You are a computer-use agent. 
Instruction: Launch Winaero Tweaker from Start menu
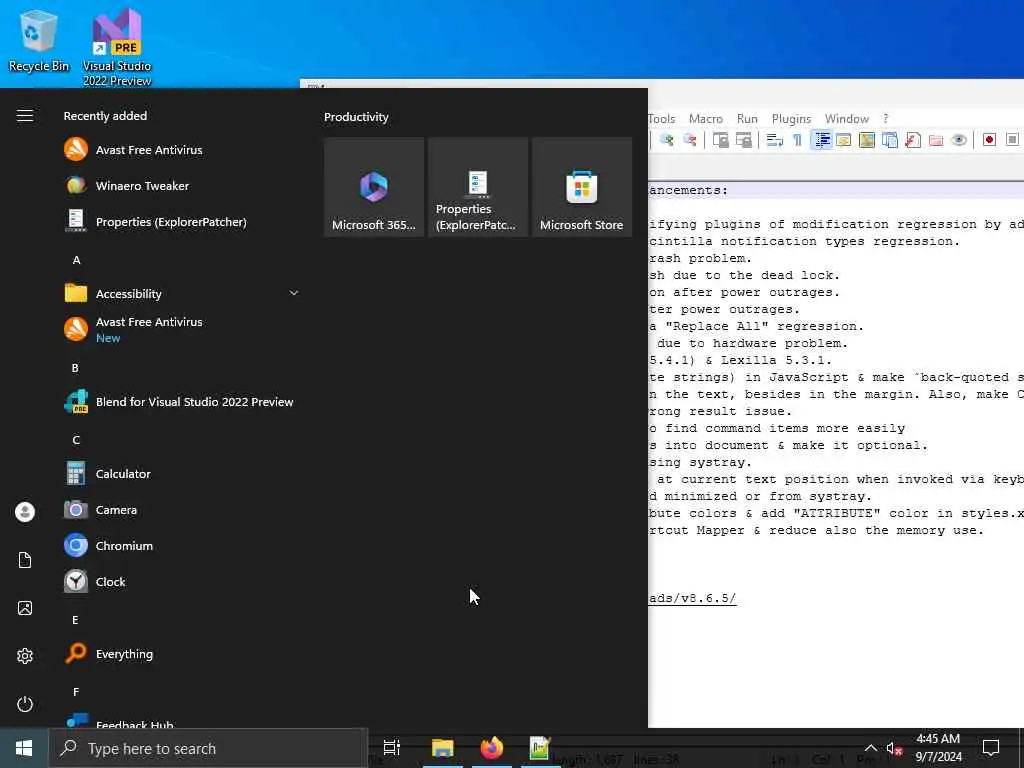pos(182,185)
